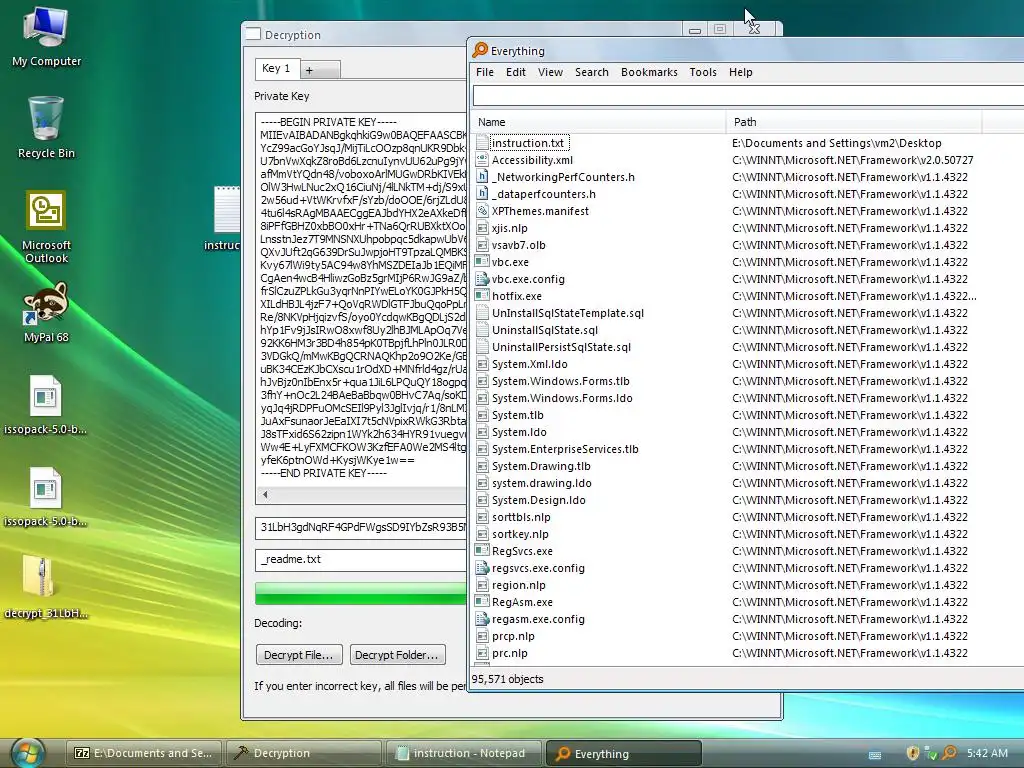Select xjis.nlp in results list
The width and height of the screenshot is (1024, 768).
click(509, 228)
